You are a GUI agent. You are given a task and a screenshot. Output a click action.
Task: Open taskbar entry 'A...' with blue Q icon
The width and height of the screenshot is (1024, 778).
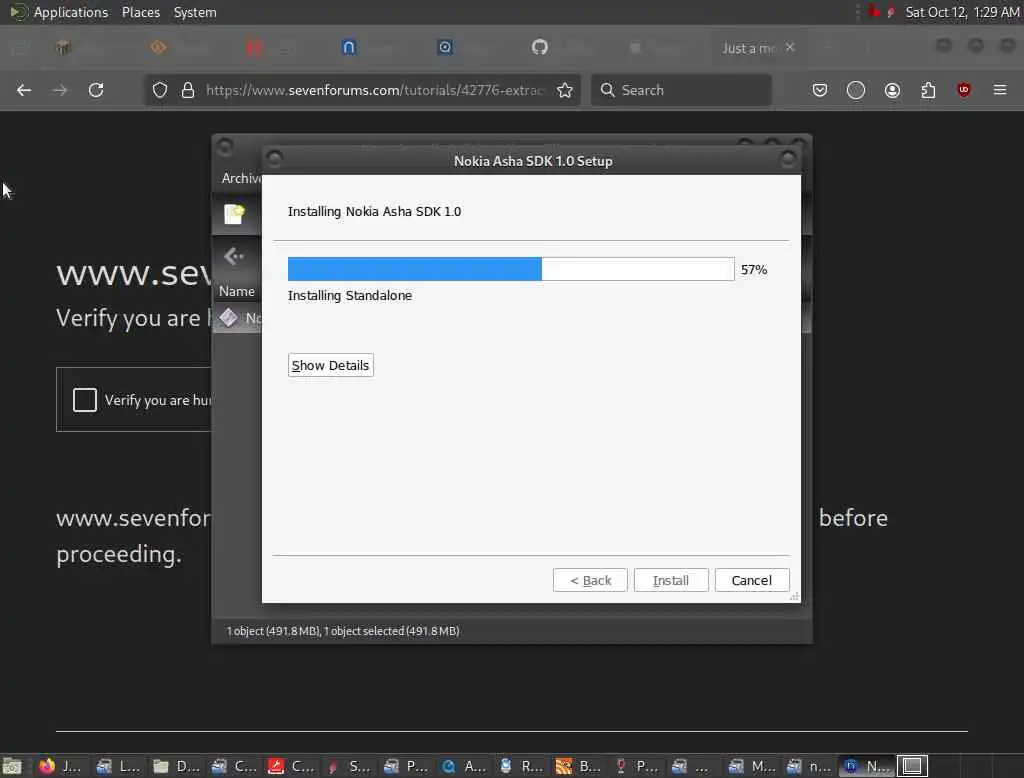pos(463,766)
